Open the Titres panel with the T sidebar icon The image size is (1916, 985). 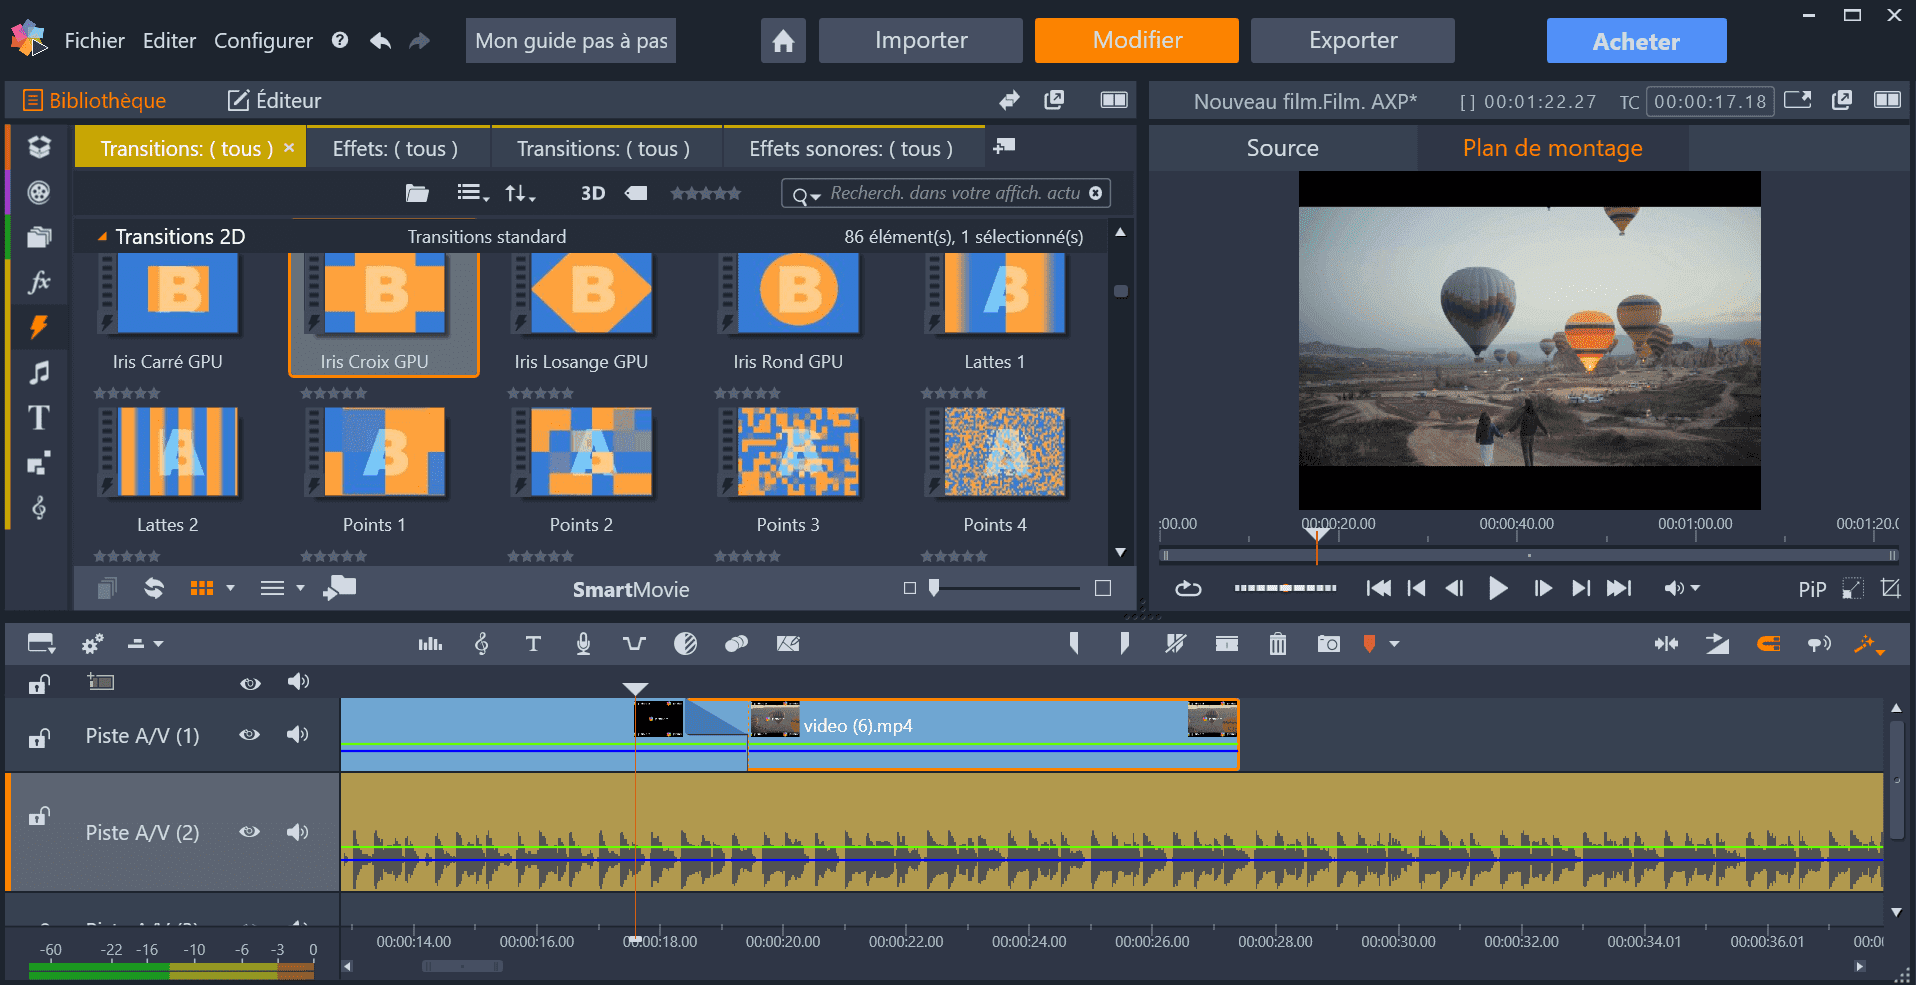[x=38, y=418]
